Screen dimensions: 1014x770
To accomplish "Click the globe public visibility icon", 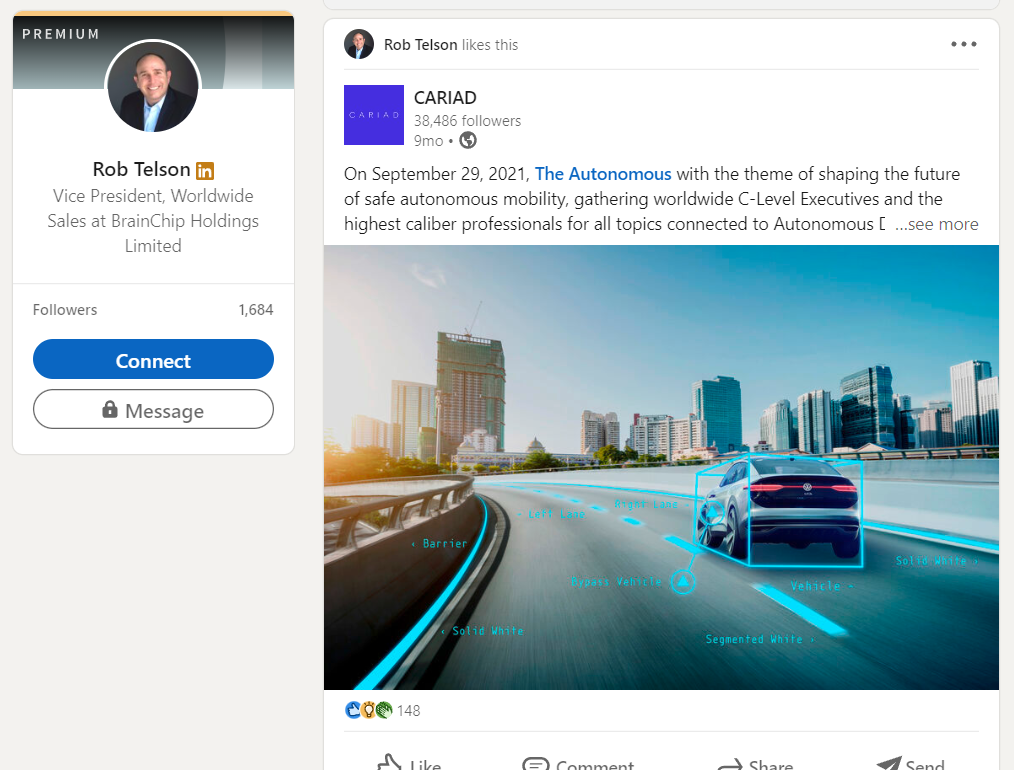I will click(x=468, y=140).
